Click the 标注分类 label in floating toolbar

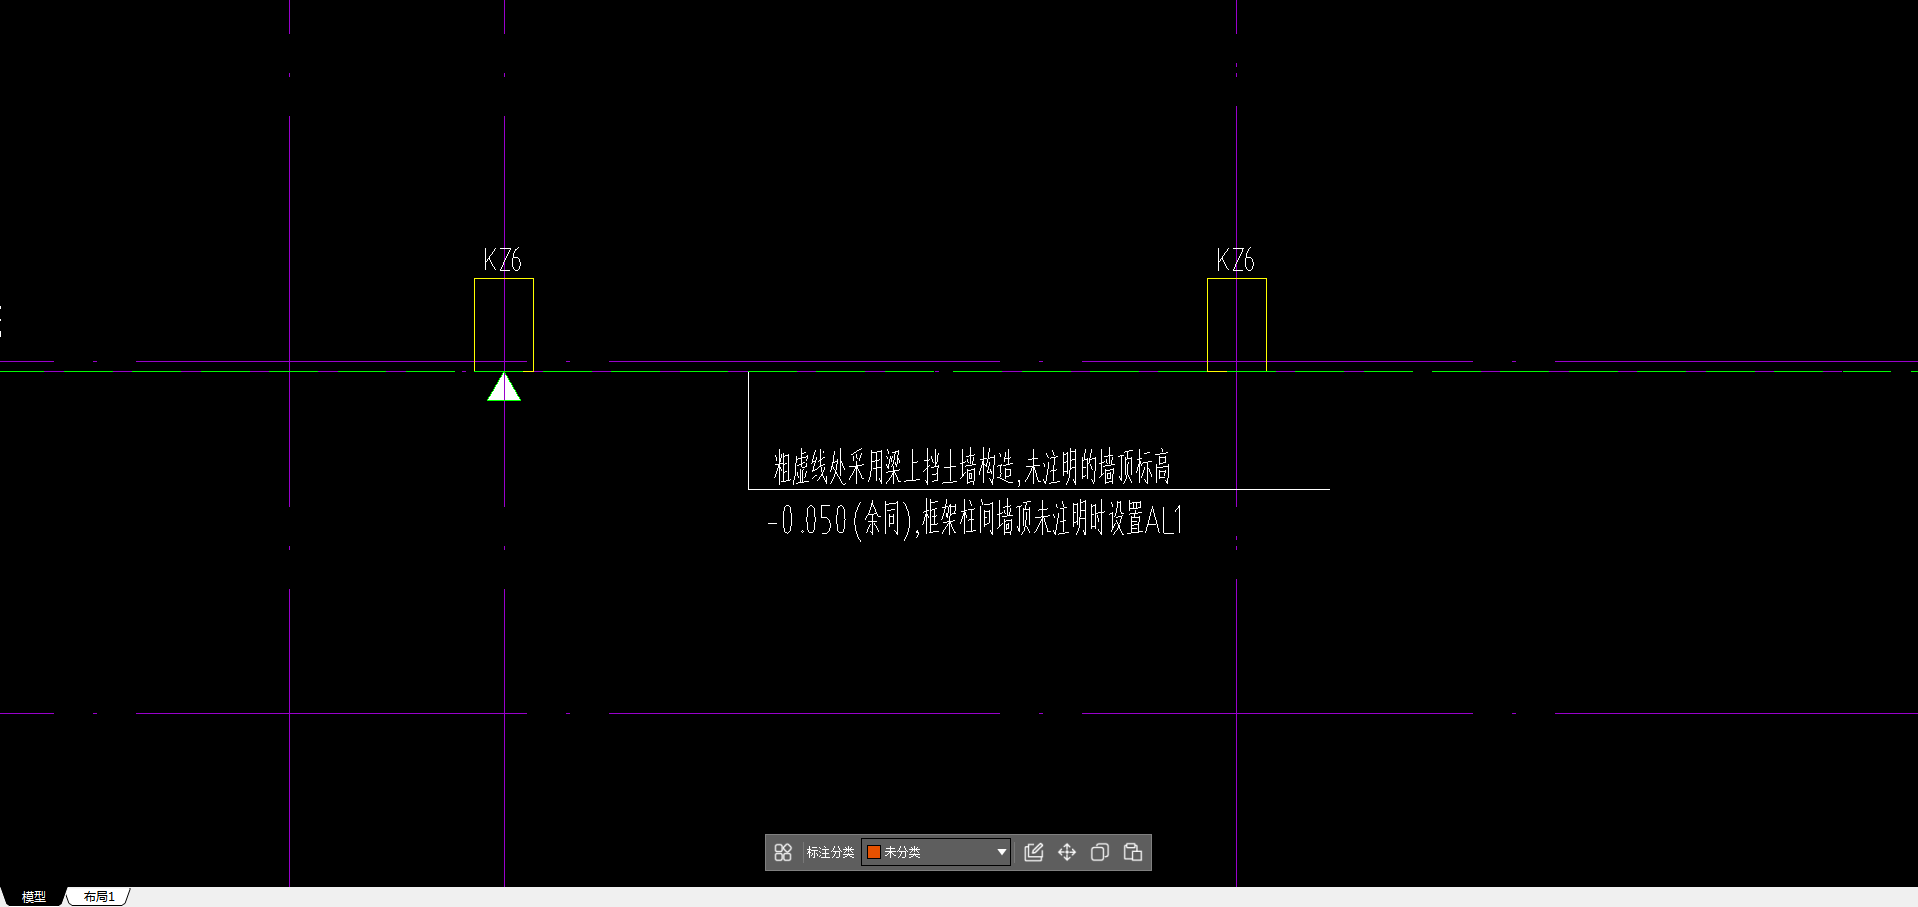pyautogui.click(x=830, y=852)
